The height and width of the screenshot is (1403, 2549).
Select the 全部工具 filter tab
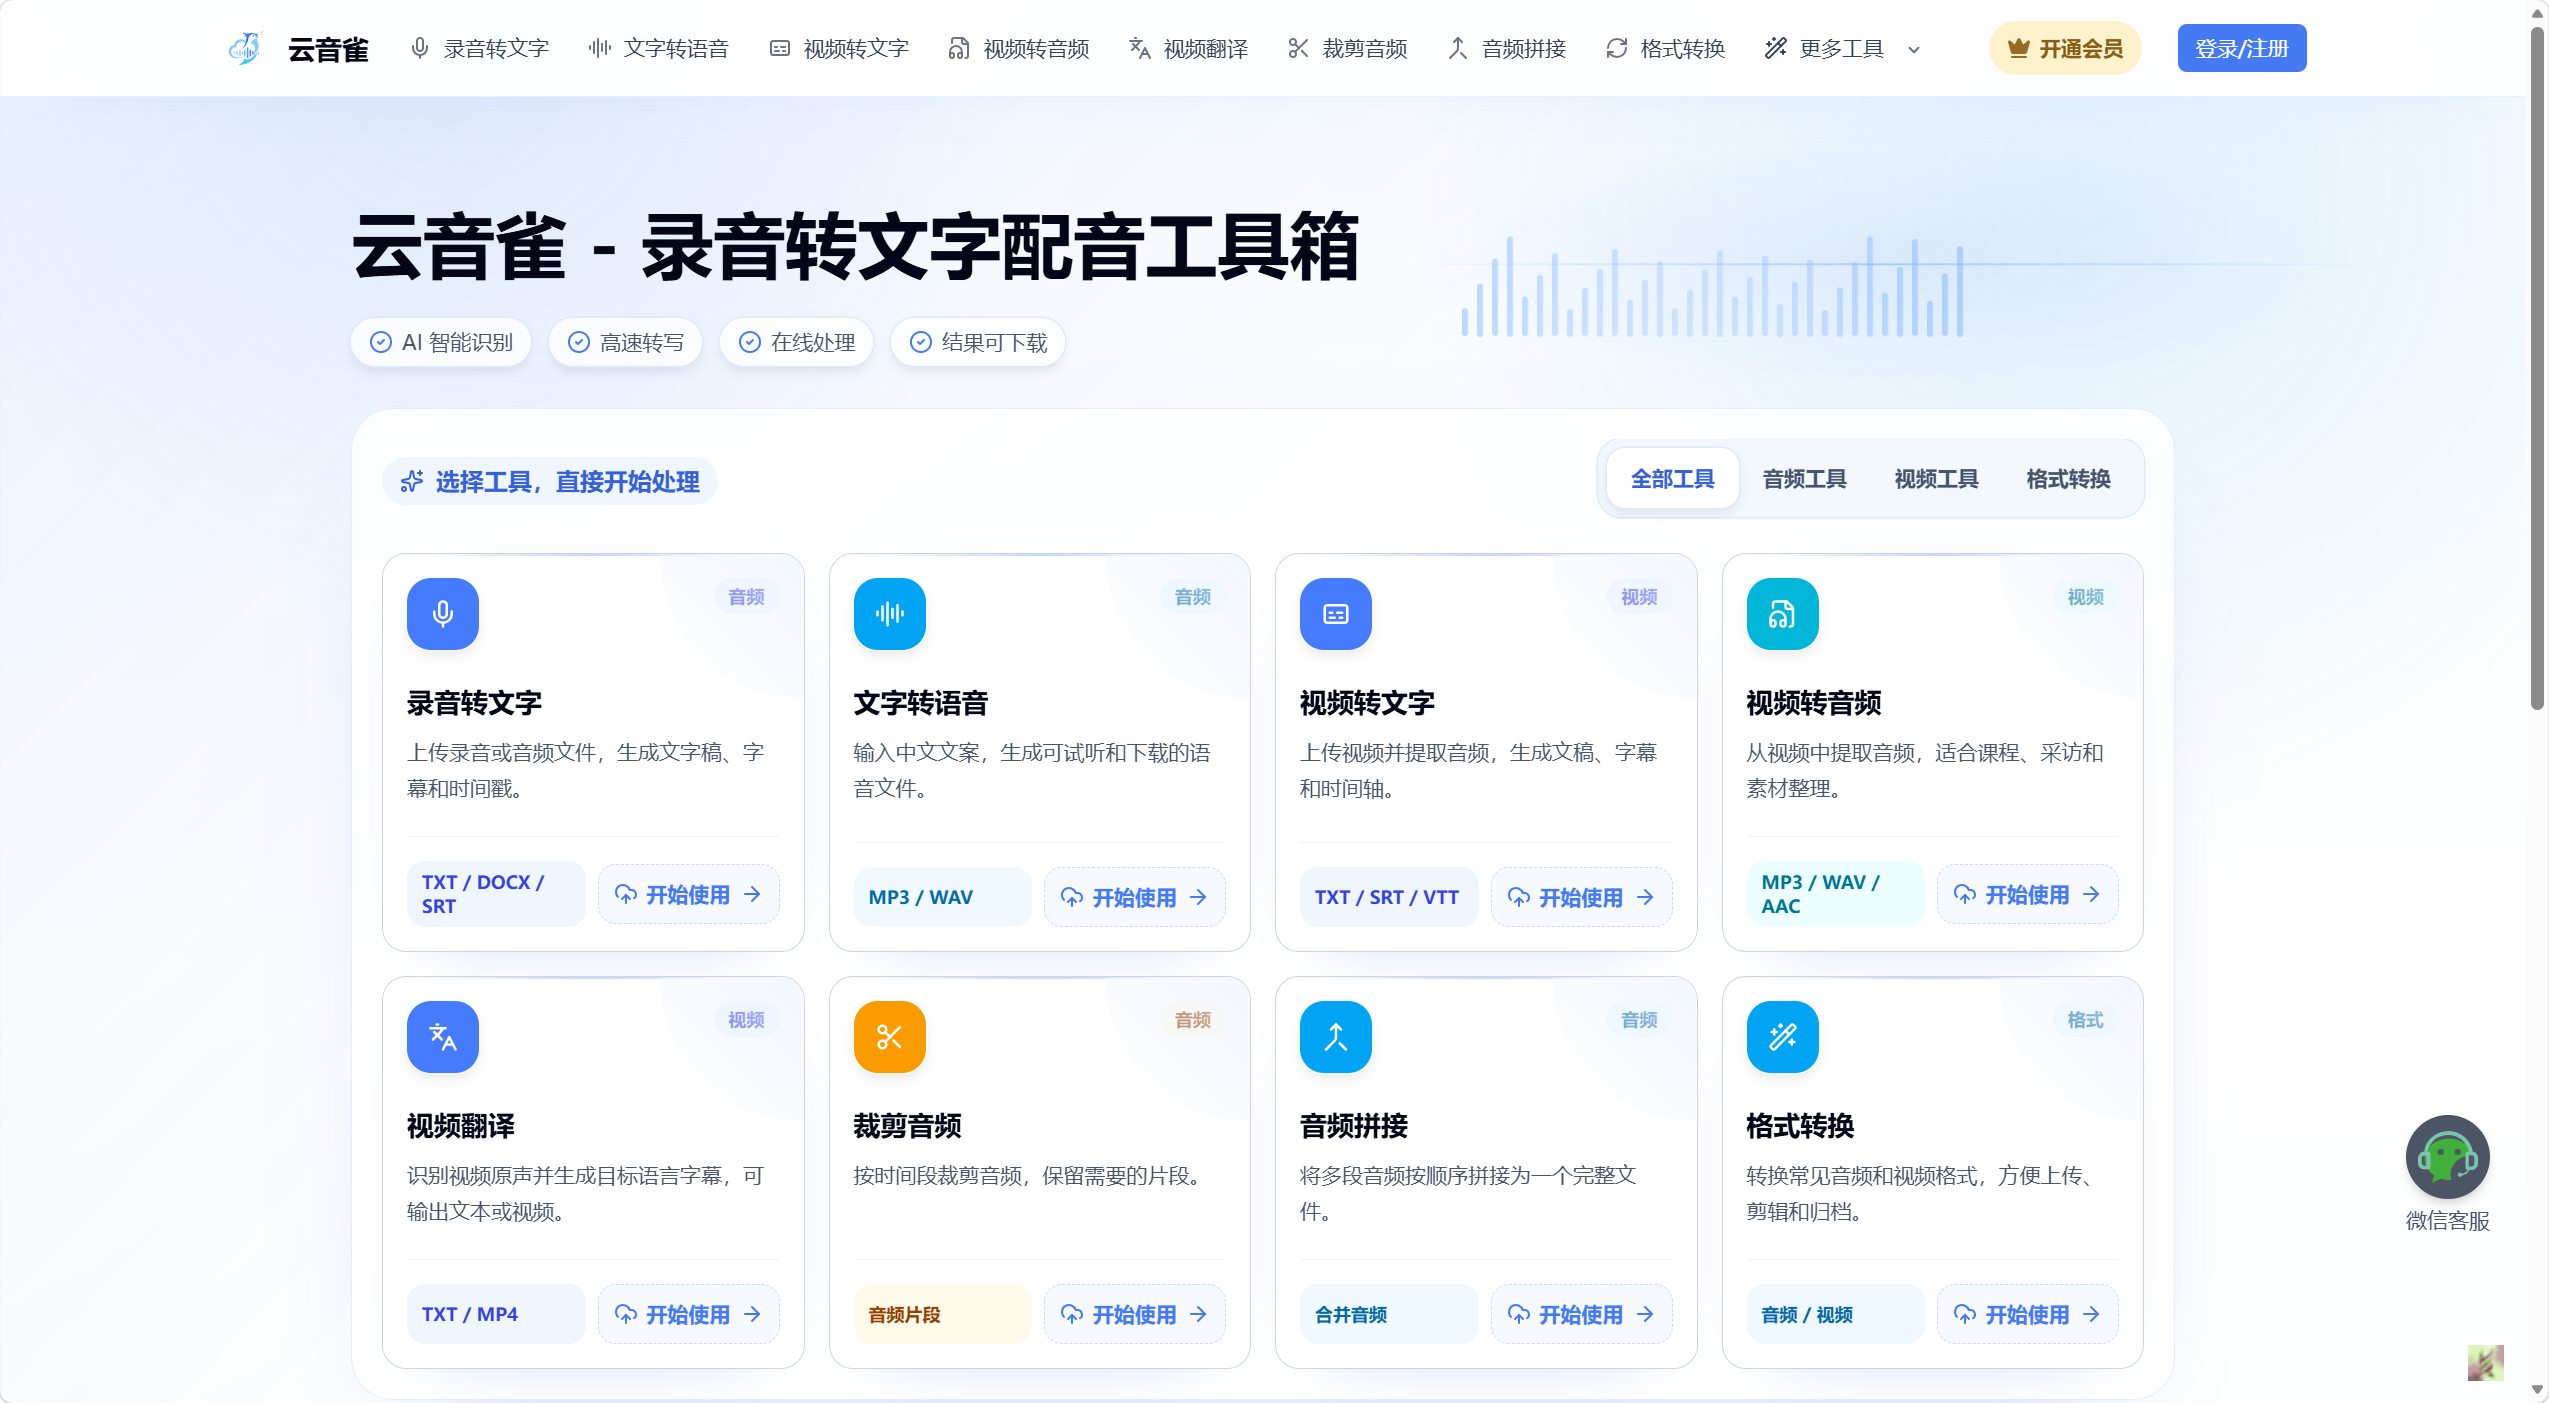1673,479
